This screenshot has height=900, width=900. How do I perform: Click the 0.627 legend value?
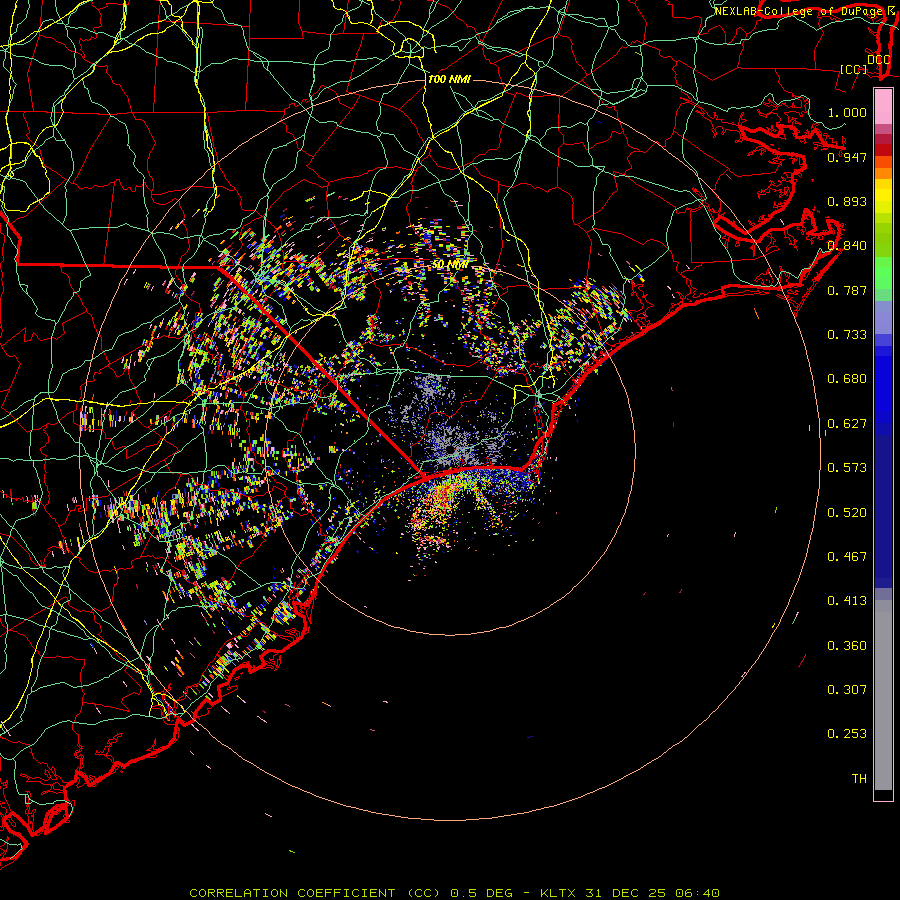click(x=847, y=423)
